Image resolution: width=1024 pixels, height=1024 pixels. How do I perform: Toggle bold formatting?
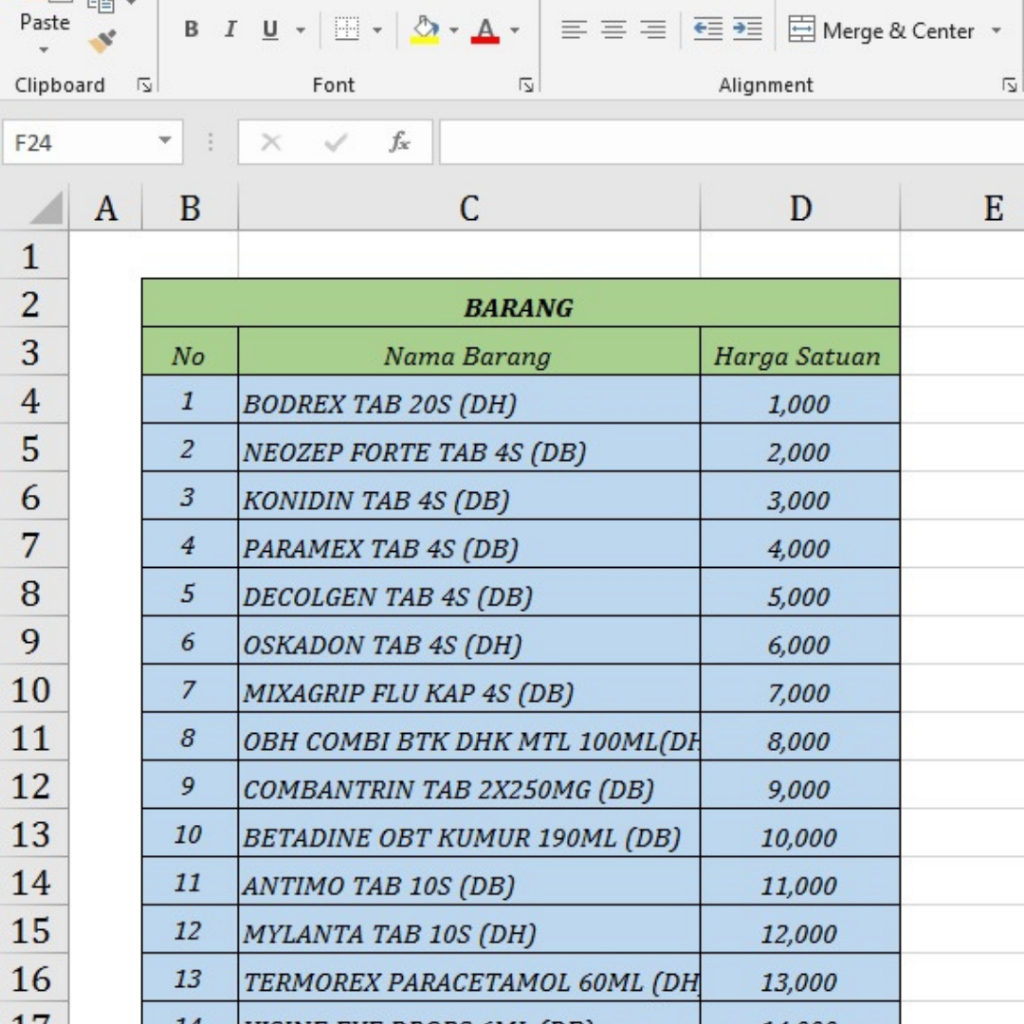191,30
